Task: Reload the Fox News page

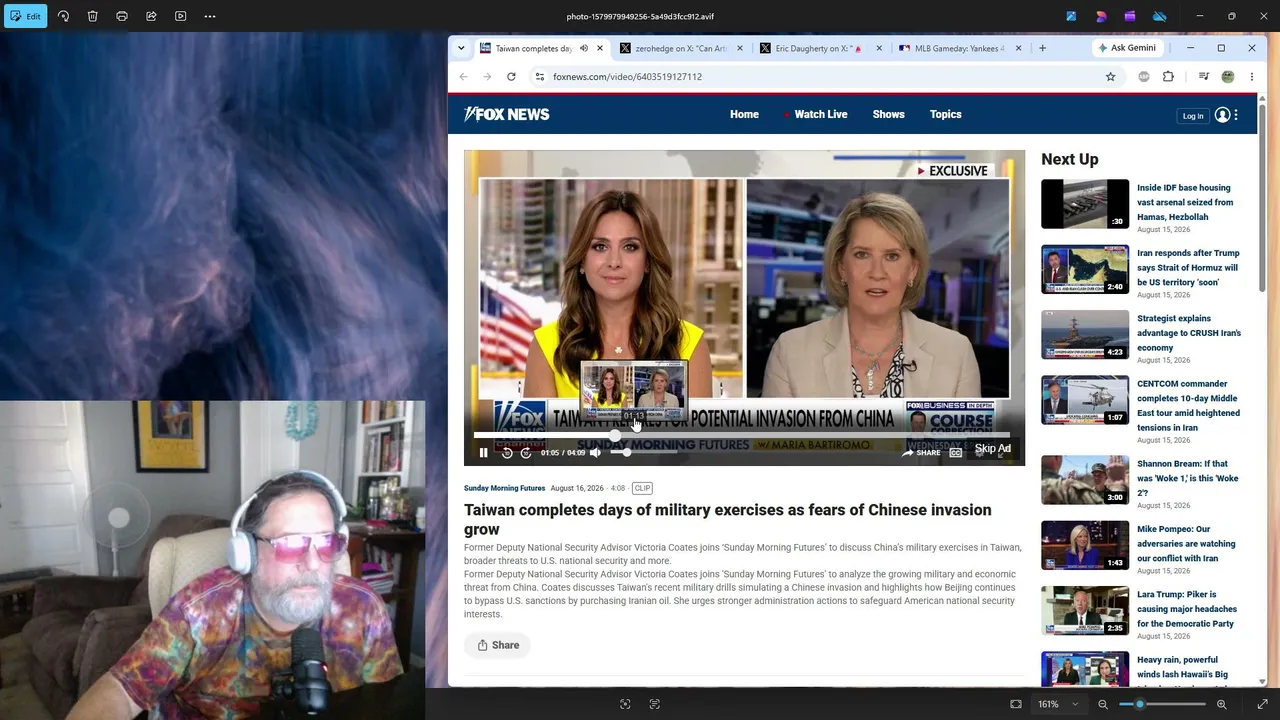Action: tap(511, 77)
